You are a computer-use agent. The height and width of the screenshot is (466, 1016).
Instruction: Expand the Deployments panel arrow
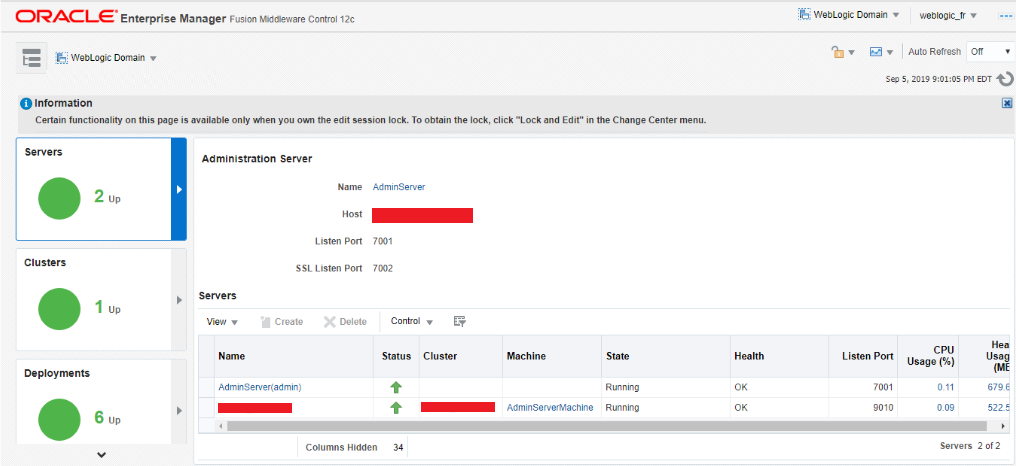[179, 410]
